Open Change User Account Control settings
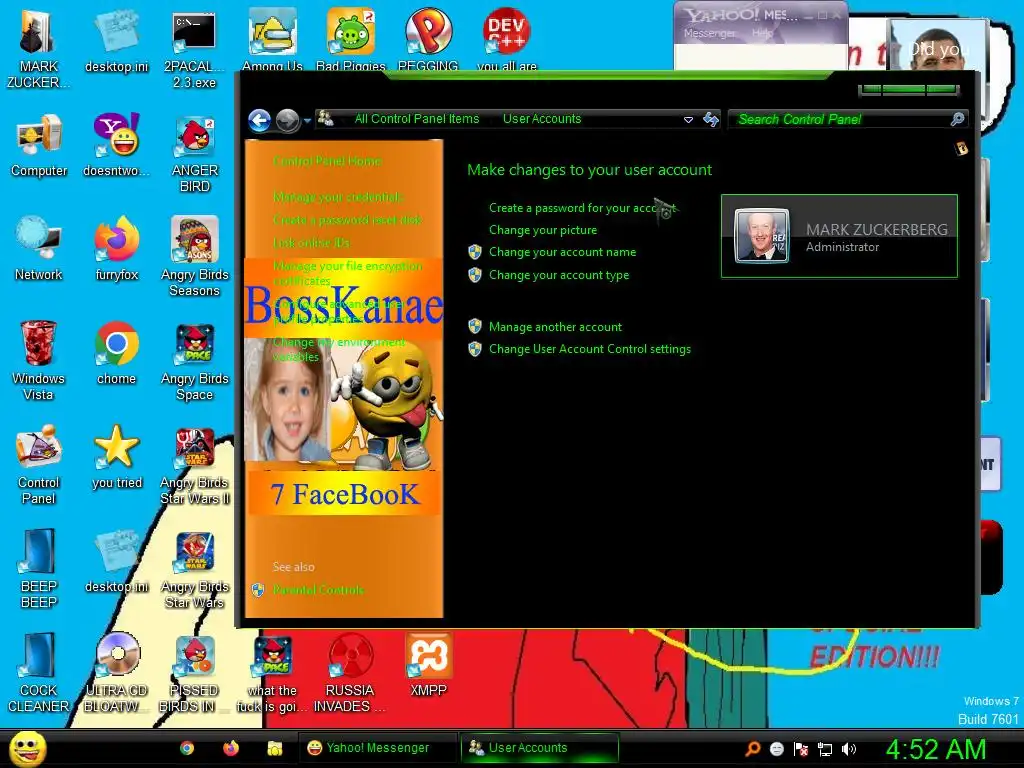 (590, 349)
